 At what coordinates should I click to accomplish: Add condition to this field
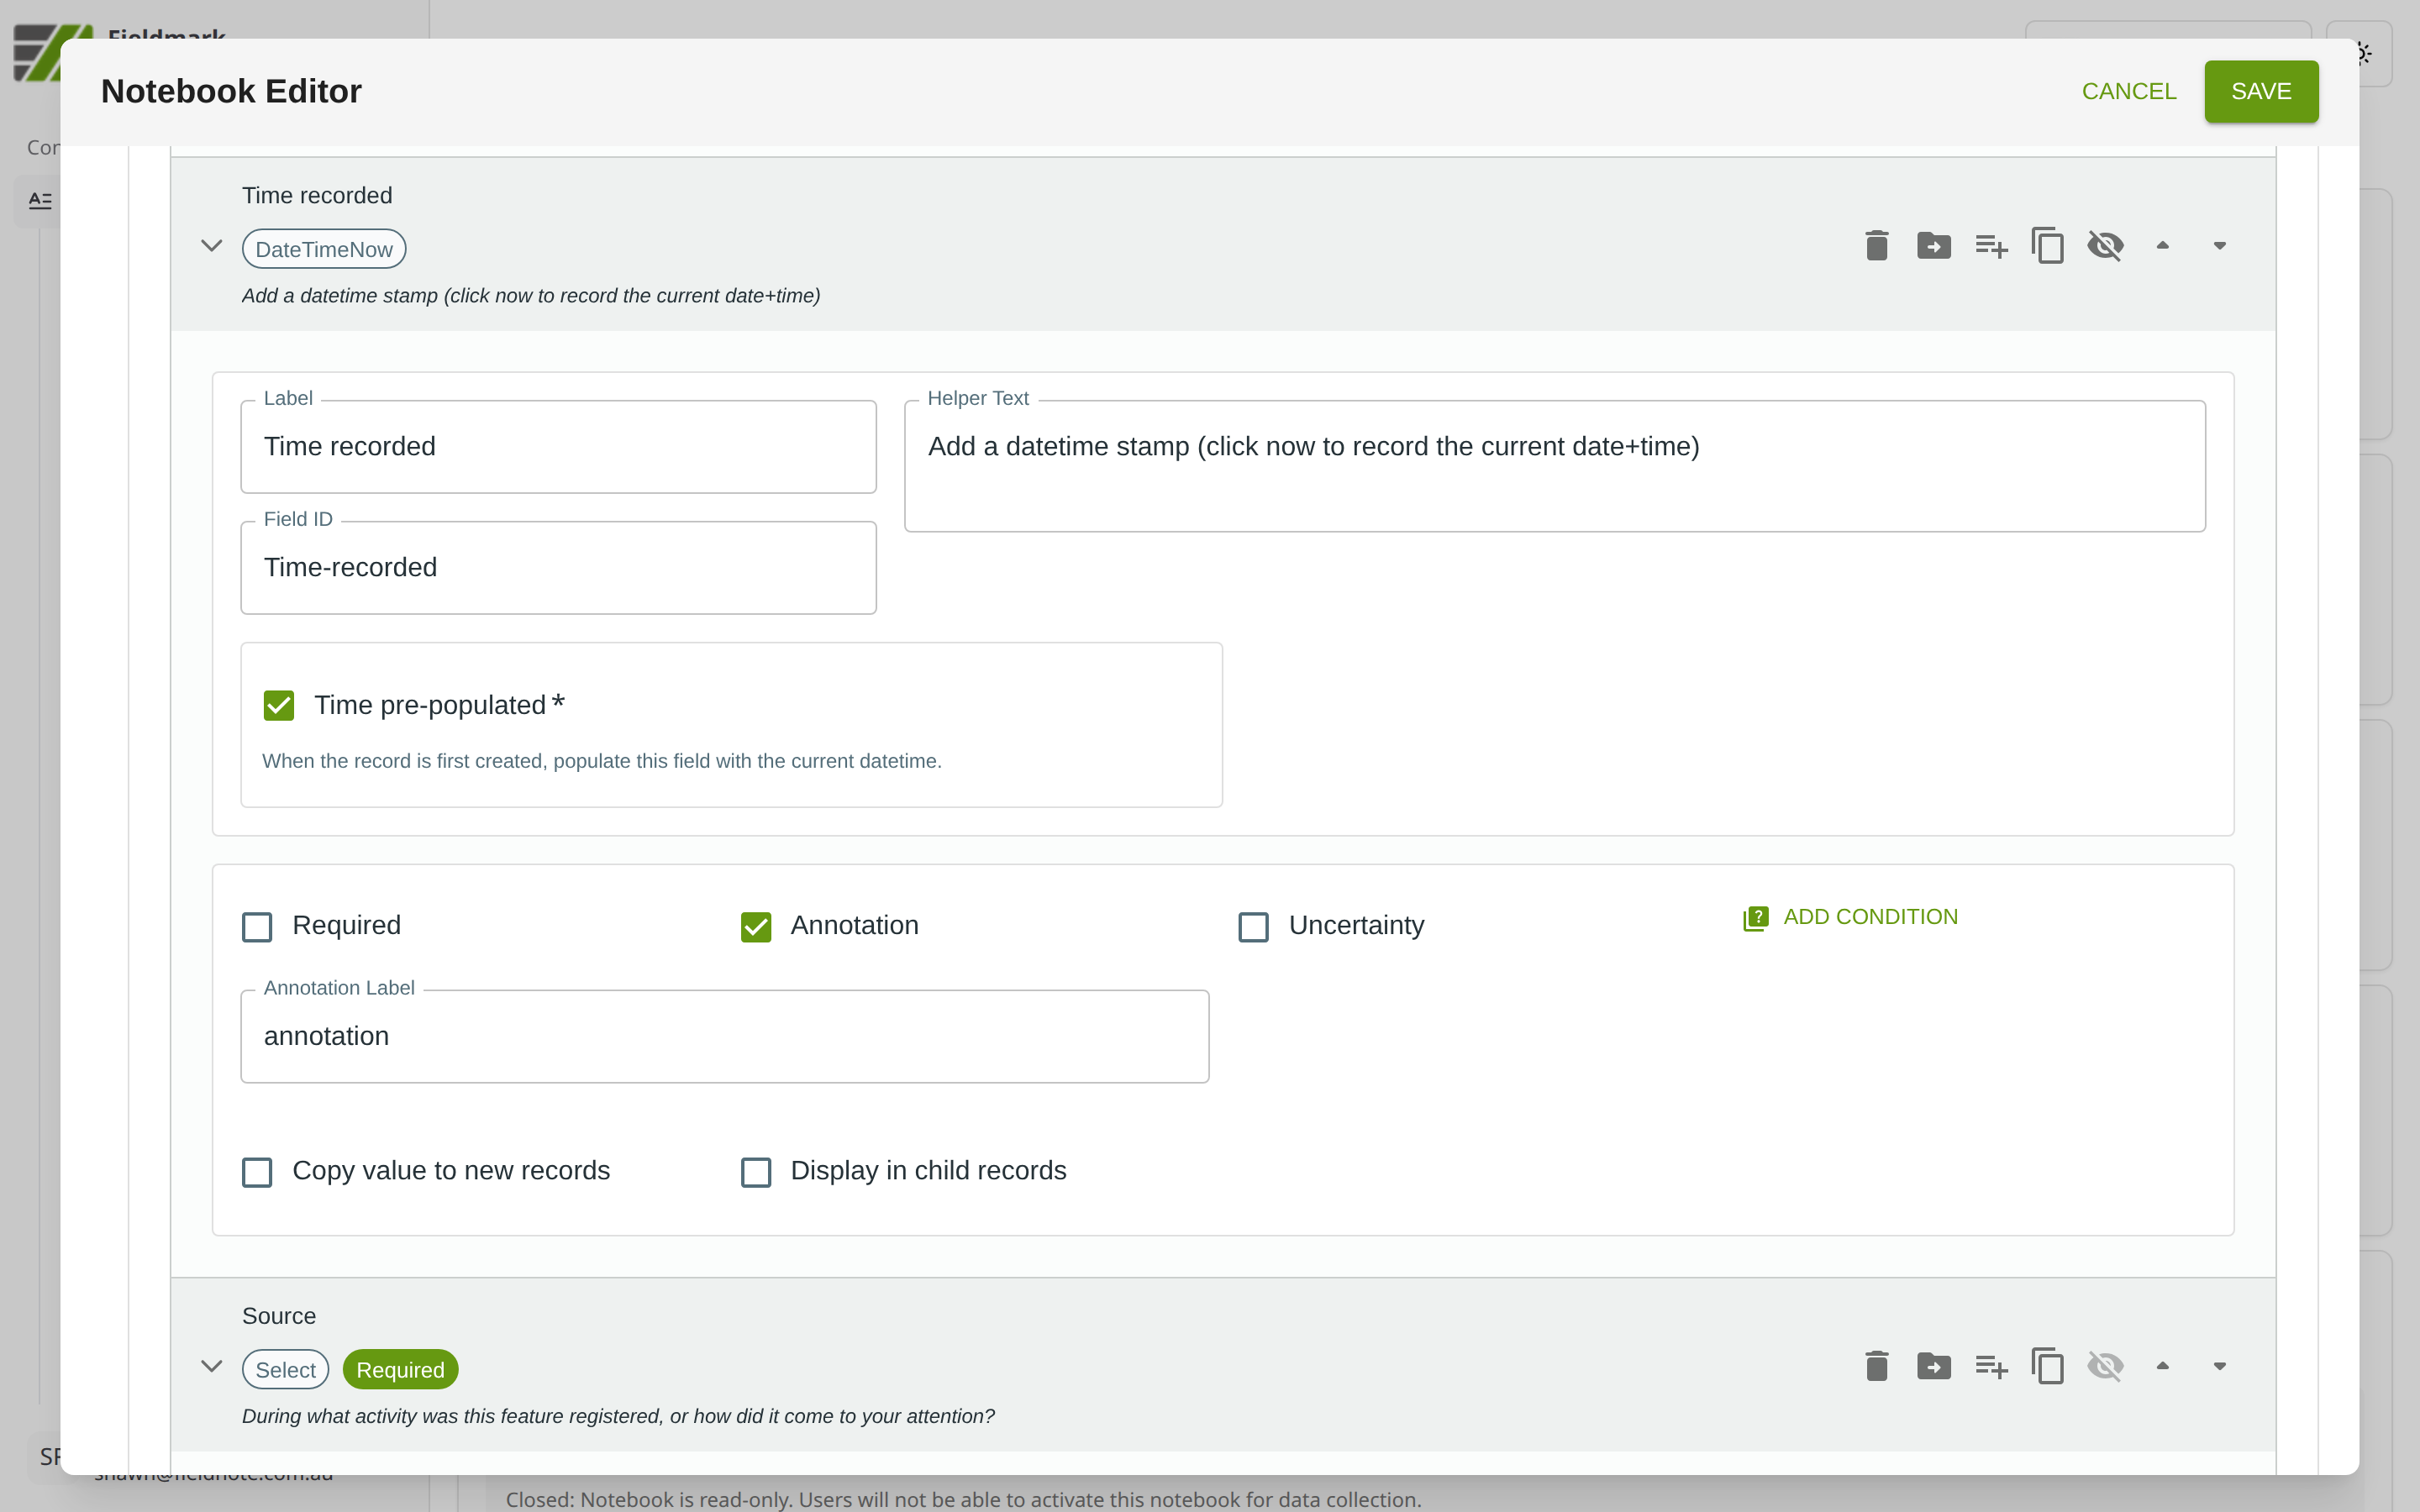[1850, 917]
